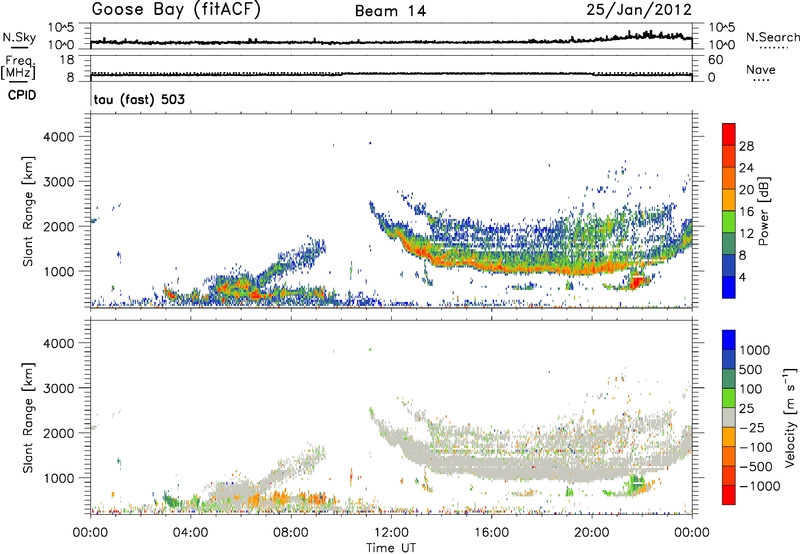Image resolution: width=800 pixels, height=554 pixels.
Task: Click the 25/Jan/2012 date label
Action: [x=639, y=10]
